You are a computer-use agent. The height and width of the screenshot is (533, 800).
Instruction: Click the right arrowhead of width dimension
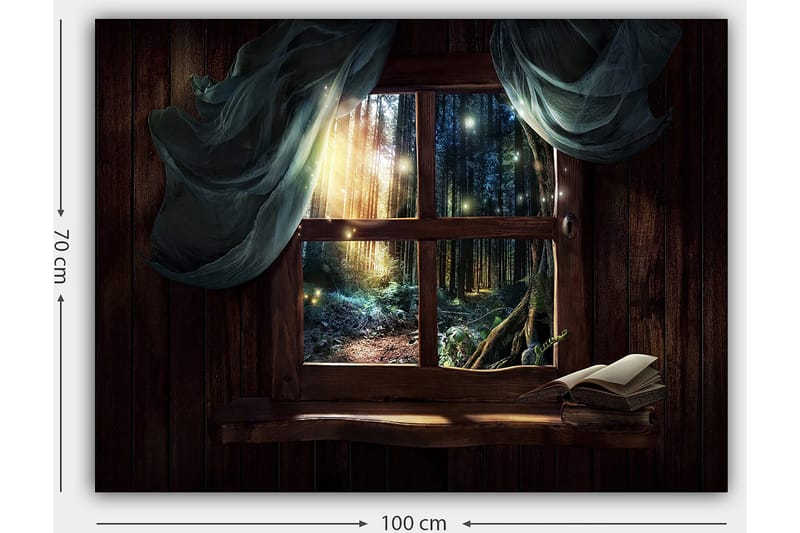click(467, 523)
